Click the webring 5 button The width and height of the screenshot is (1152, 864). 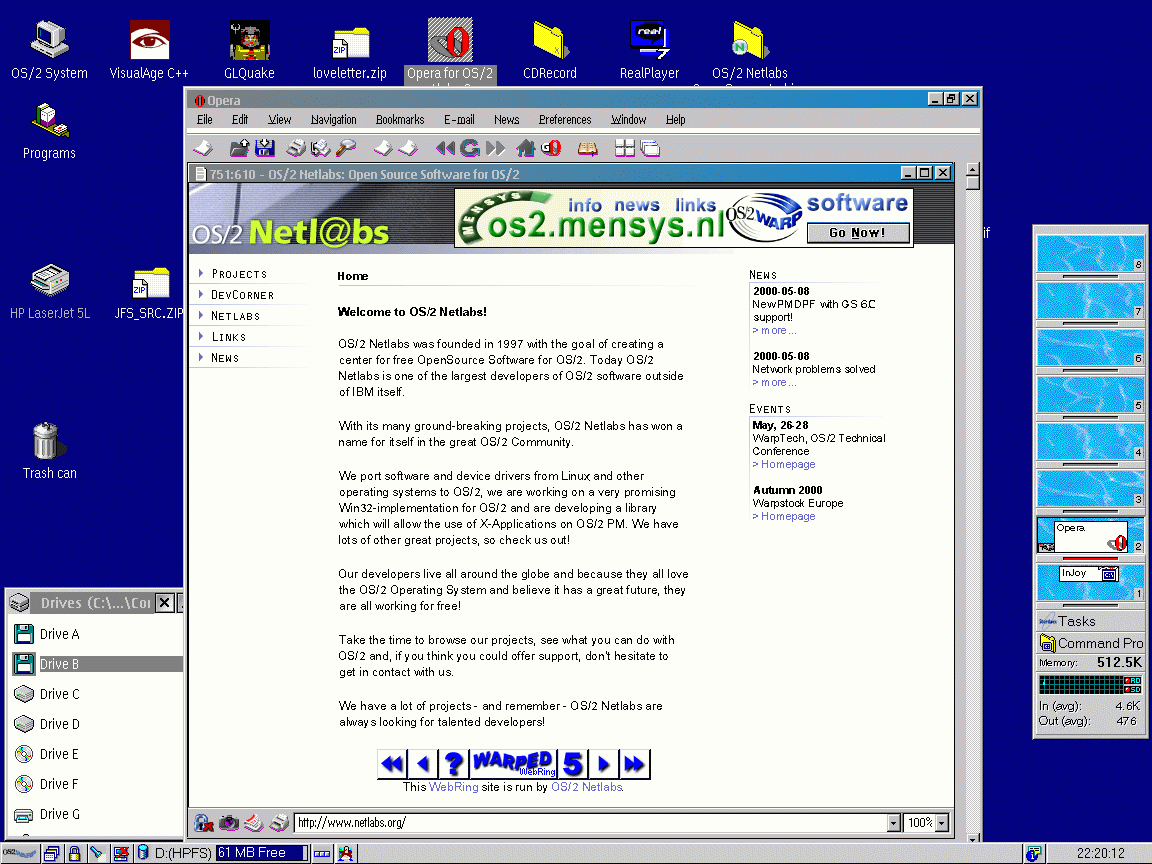pos(573,764)
